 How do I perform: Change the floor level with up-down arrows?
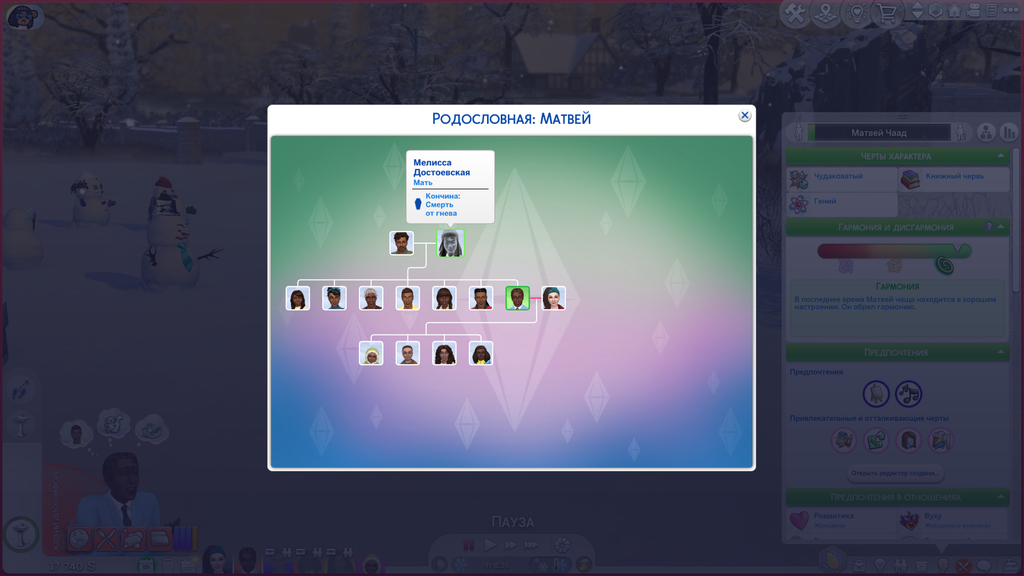pyautogui.click(x=918, y=10)
